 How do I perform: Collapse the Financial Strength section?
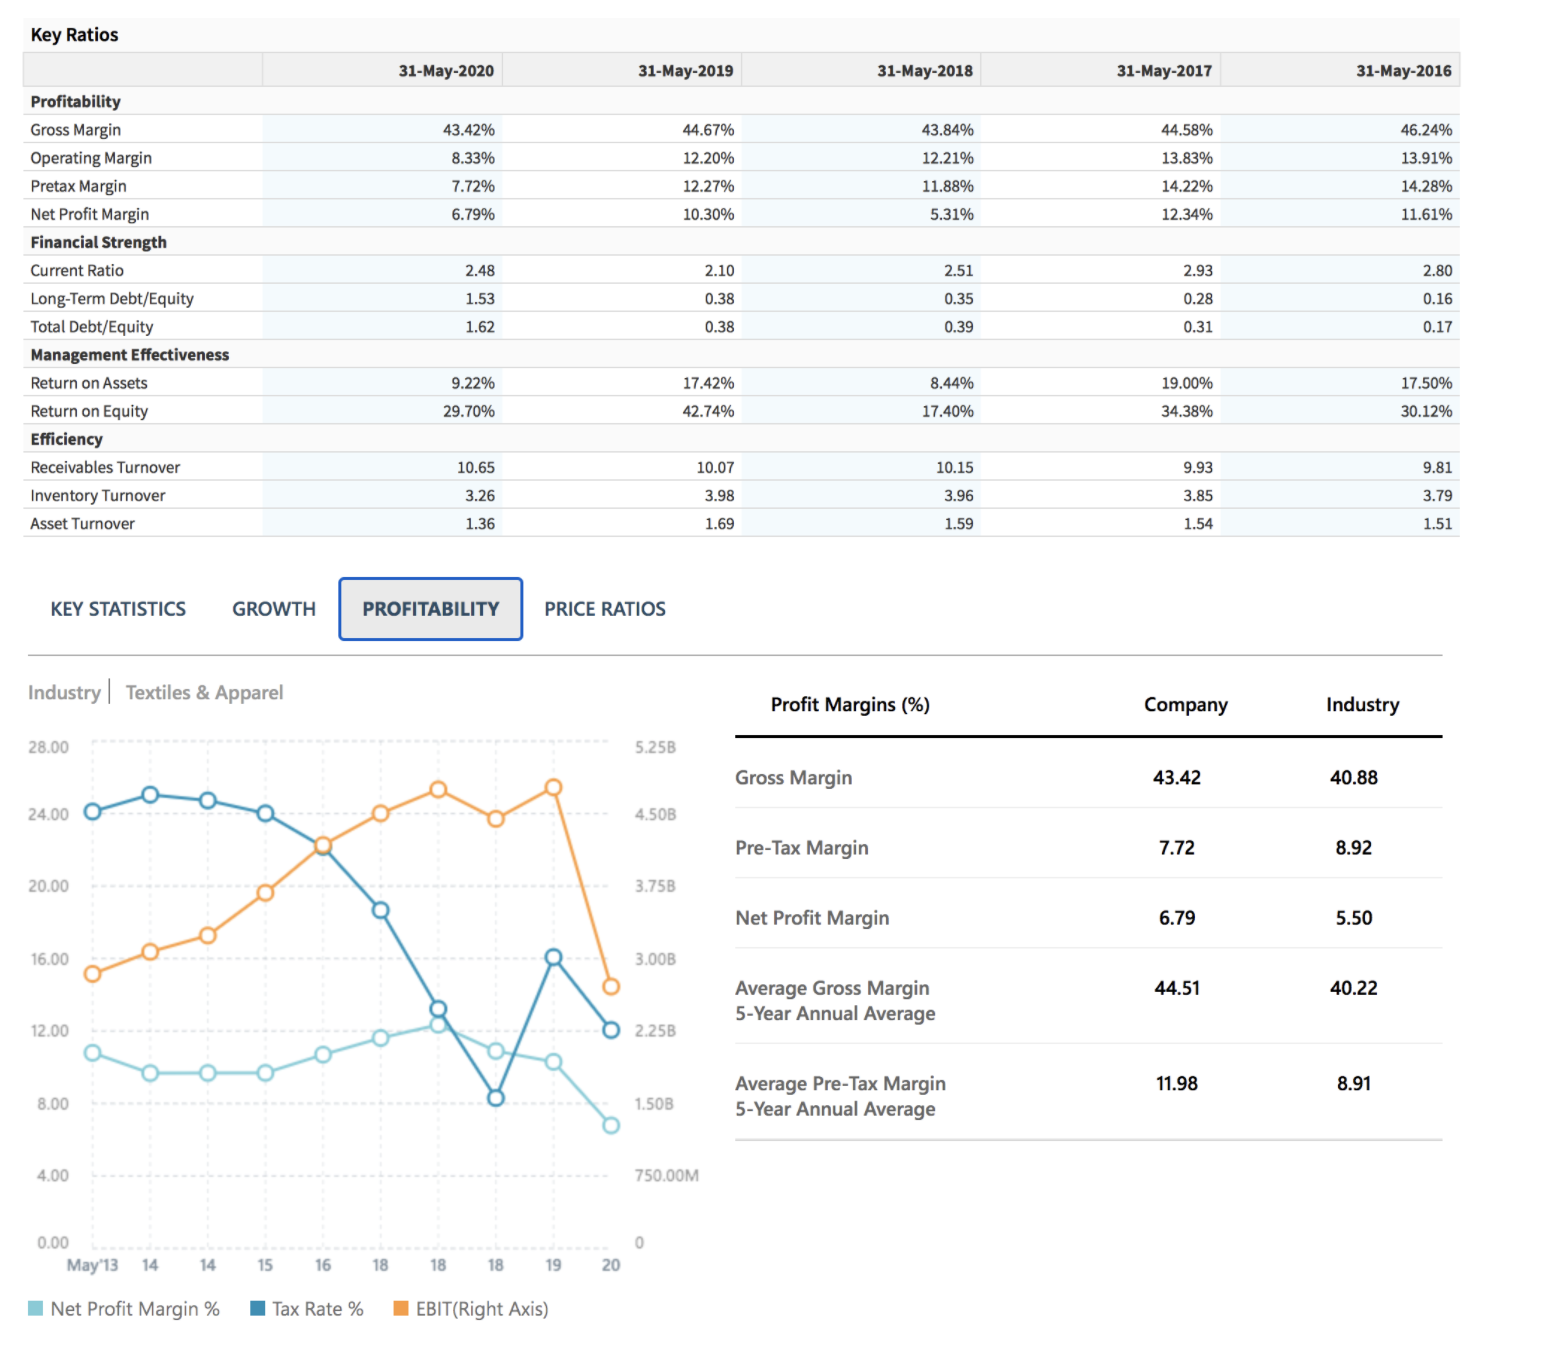point(98,242)
